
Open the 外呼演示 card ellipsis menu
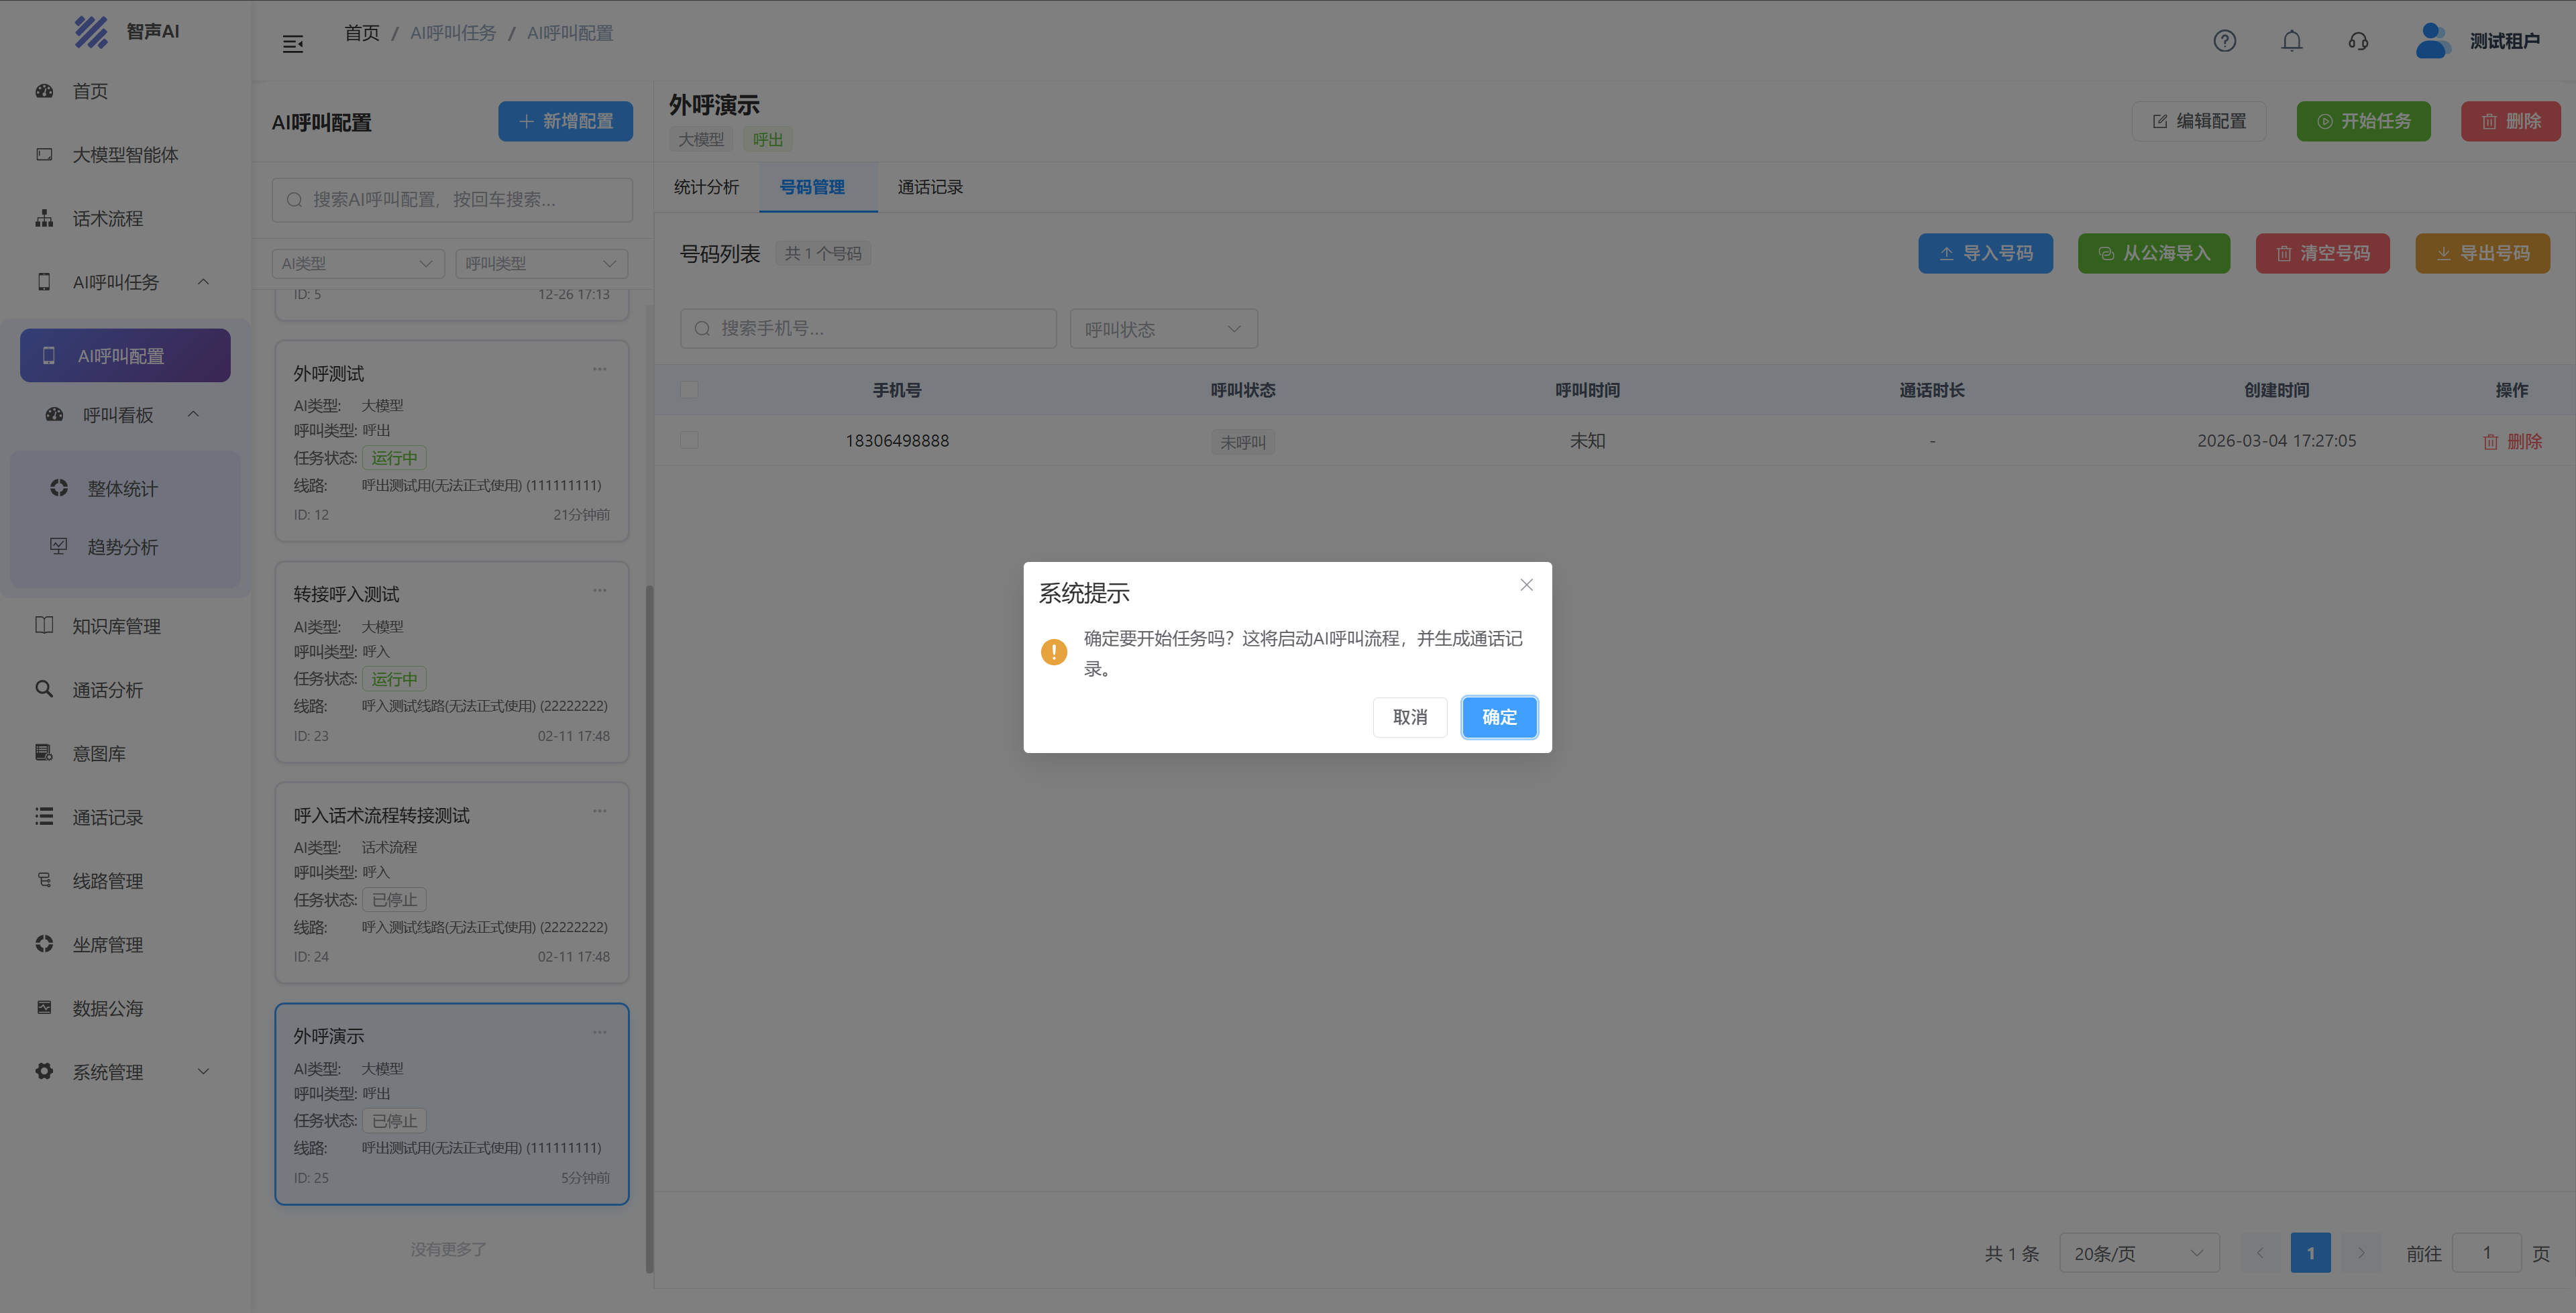599,1032
